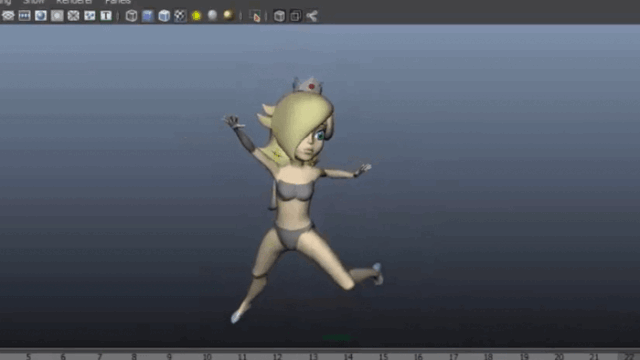Screen dimensions: 640x360
Task: Jump to frame 6 on the timeline
Action: pos(63,356)
